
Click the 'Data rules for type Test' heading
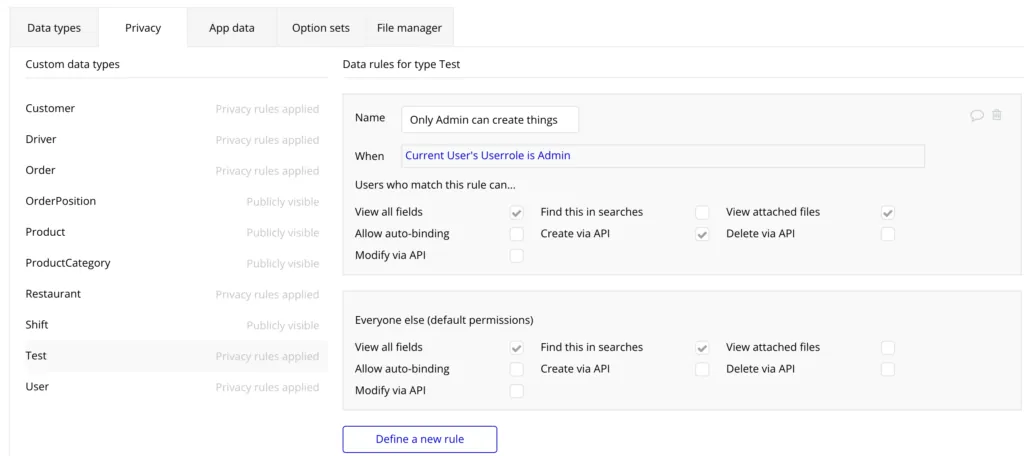tap(401, 64)
